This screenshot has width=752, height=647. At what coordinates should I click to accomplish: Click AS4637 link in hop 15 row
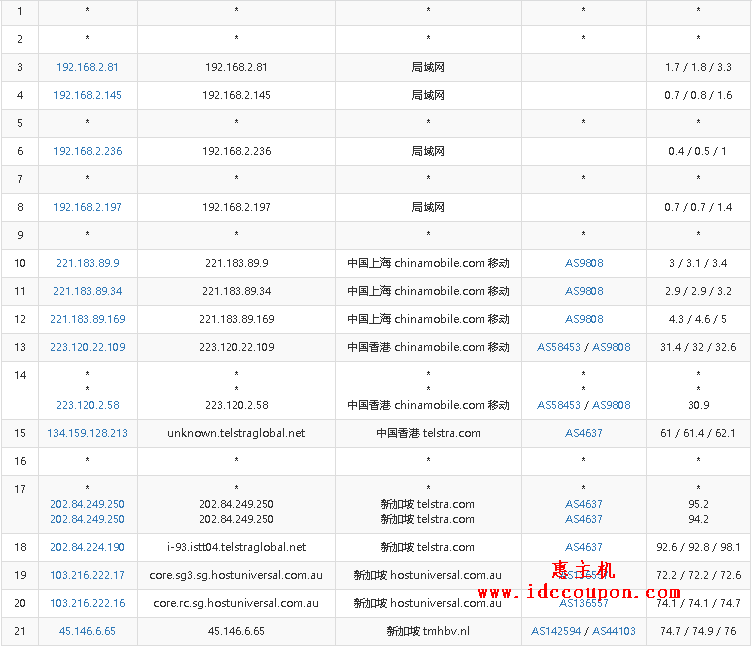tap(584, 433)
